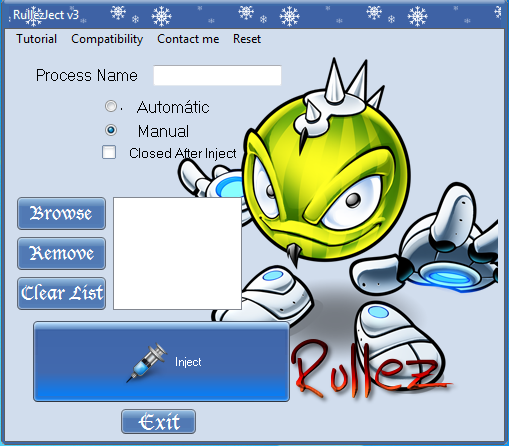Click the syringe icon on Inject
Screen dimensions: 509x446
click(147, 363)
